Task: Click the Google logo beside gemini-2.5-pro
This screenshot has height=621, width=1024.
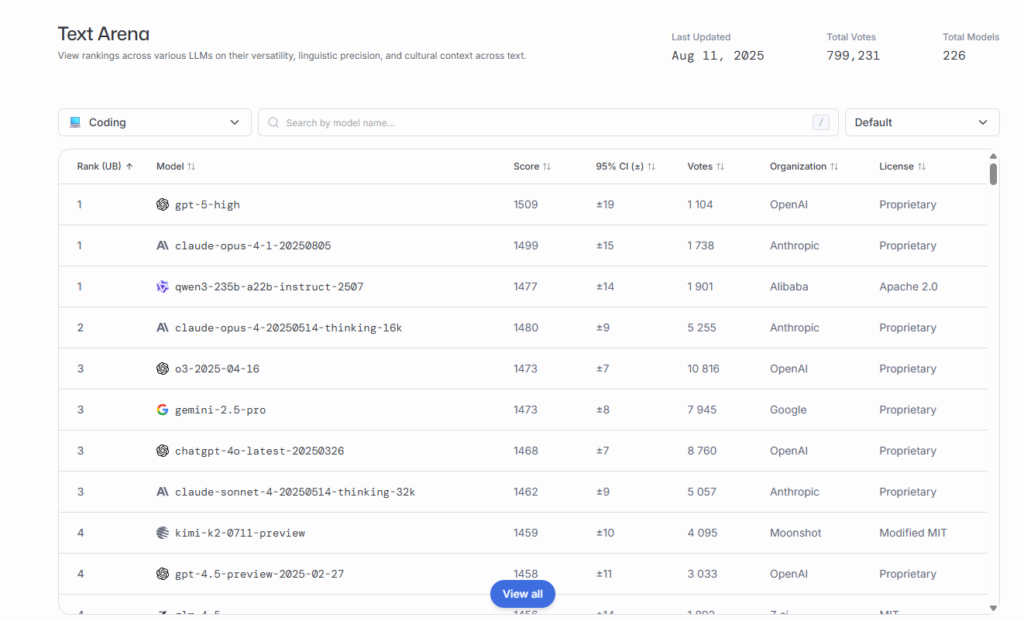Action: (x=163, y=409)
